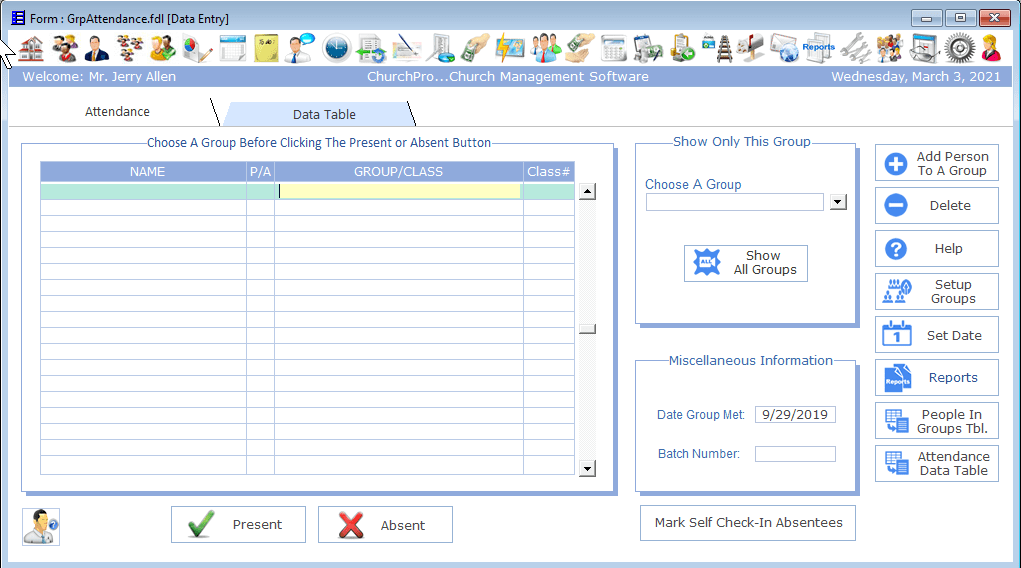
Task: Open the Help button
Action: point(936,248)
